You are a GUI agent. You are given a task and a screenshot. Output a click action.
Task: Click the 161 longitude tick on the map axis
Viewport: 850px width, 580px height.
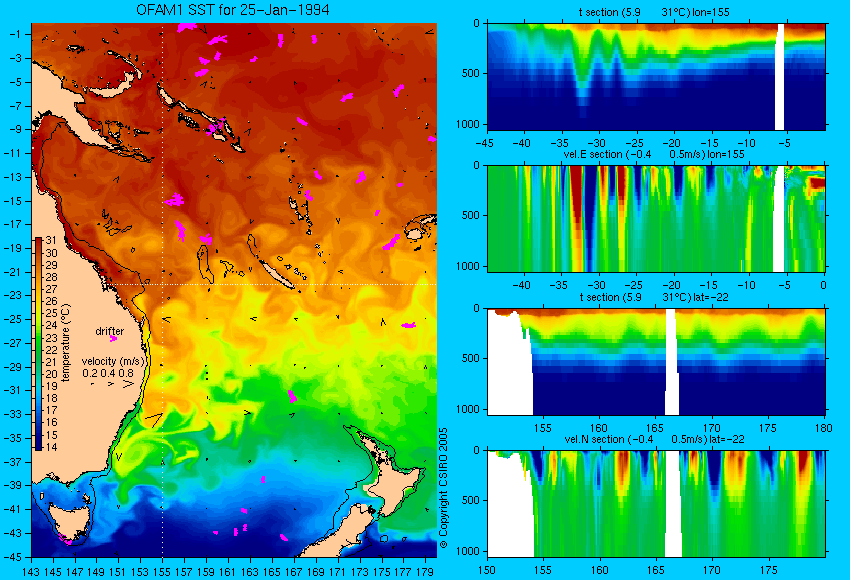pyautogui.click(x=228, y=571)
